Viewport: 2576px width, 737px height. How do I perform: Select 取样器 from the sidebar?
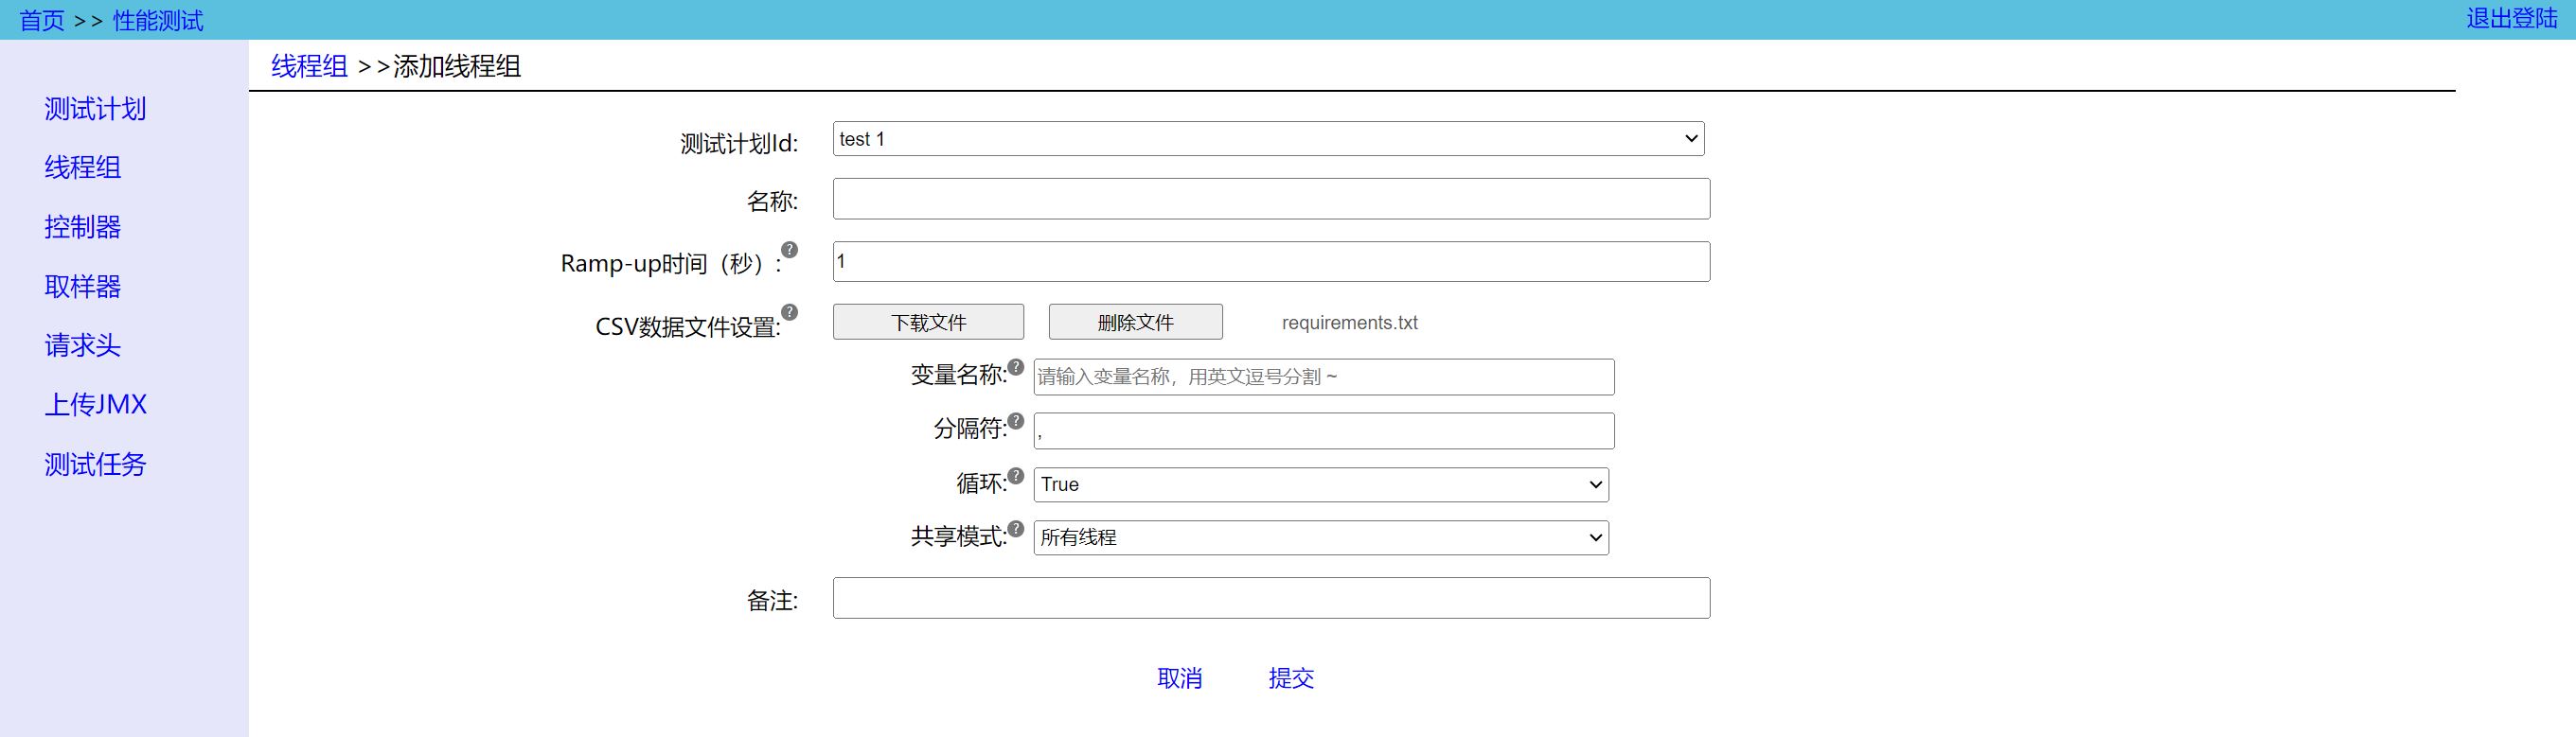click(x=82, y=287)
